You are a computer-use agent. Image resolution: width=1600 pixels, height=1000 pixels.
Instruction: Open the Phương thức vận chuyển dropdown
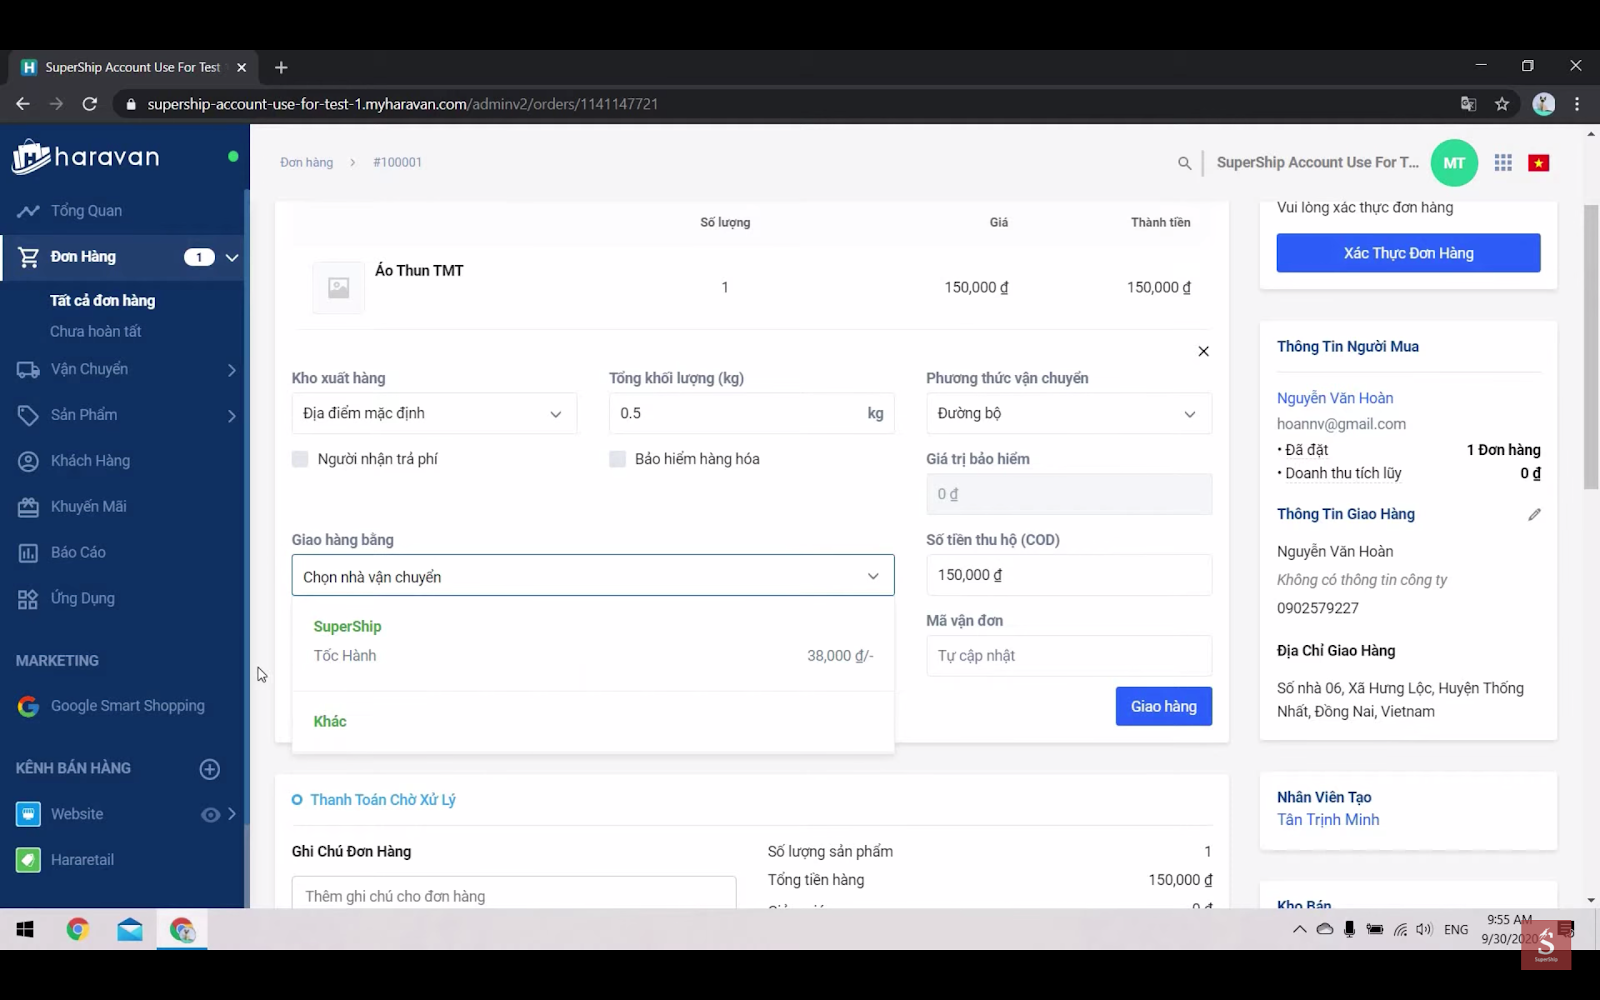coord(1068,414)
